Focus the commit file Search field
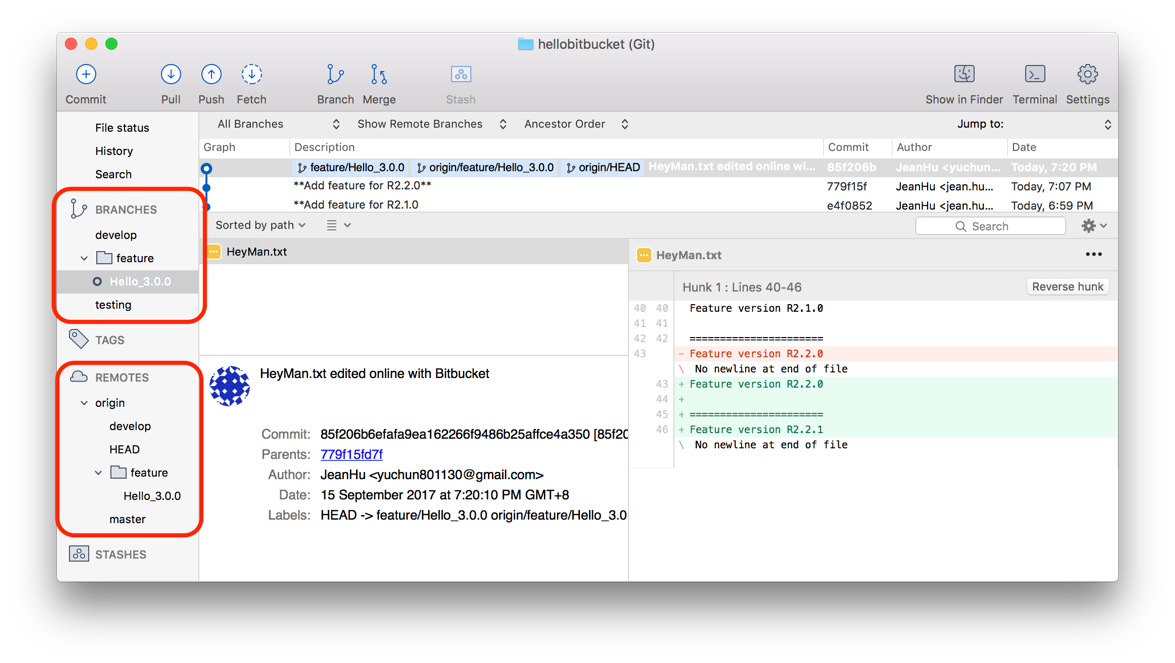The height and width of the screenshot is (663, 1175). pyautogui.click(x=990, y=225)
